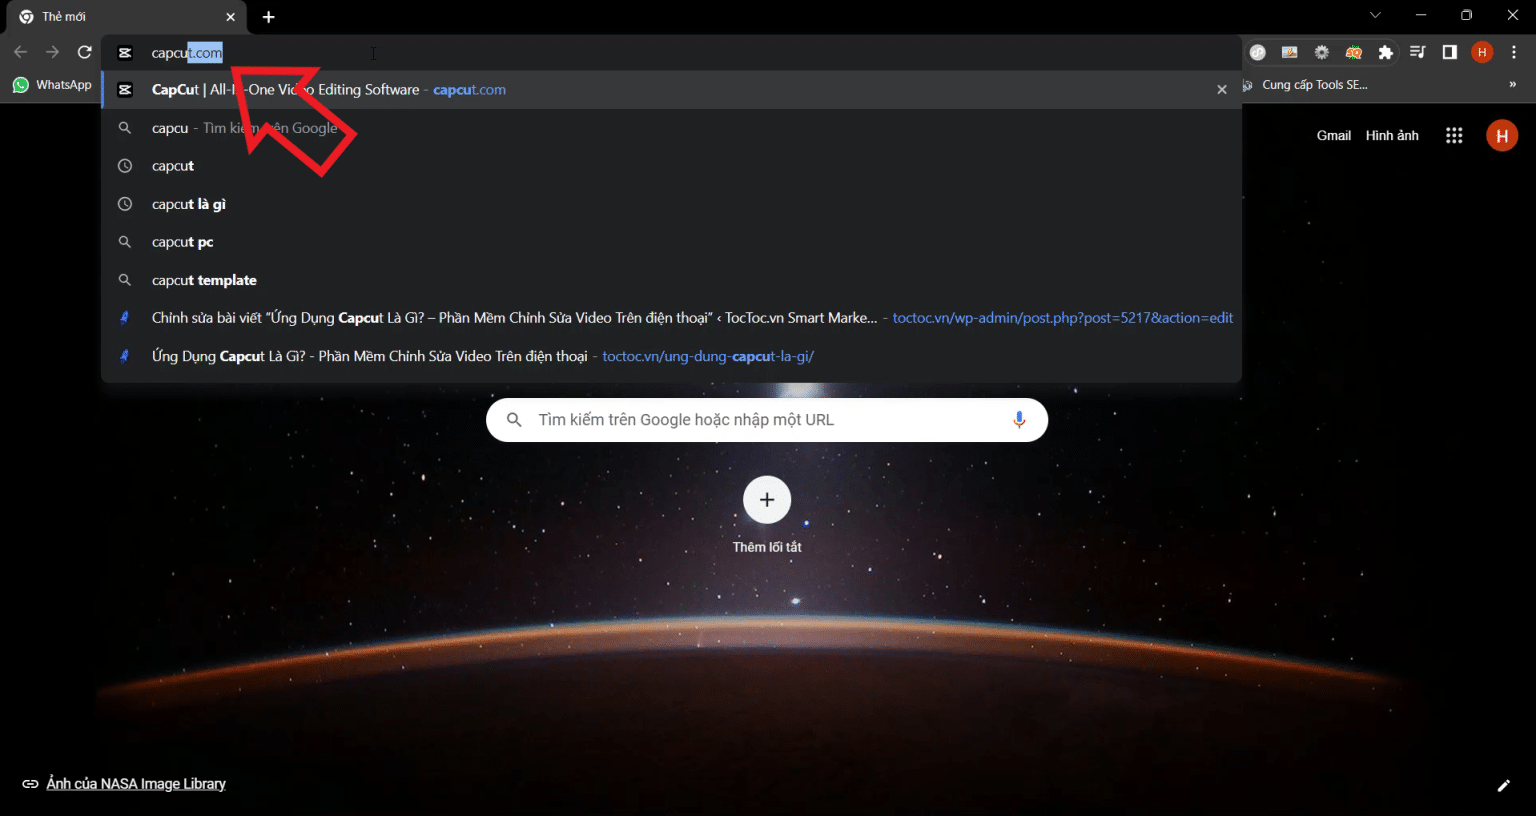Viewport: 1536px width, 816px height.
Task: Open the gray circular extension icon
Action: pyautogui.click(x=1258, y=52)
